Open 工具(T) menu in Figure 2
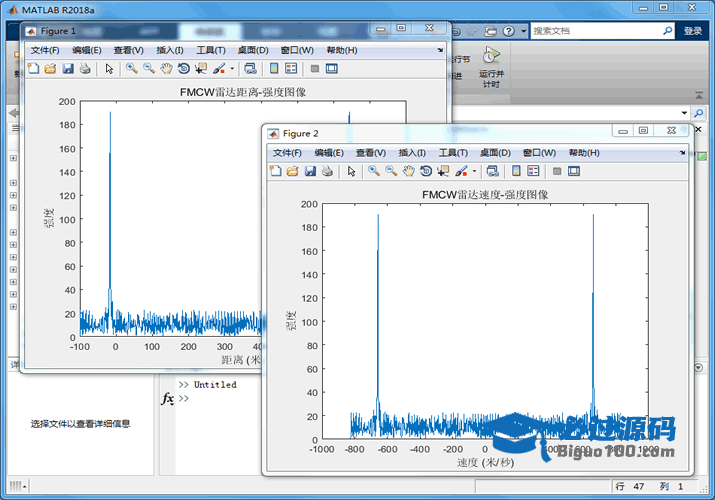 [x=453, y=153]
